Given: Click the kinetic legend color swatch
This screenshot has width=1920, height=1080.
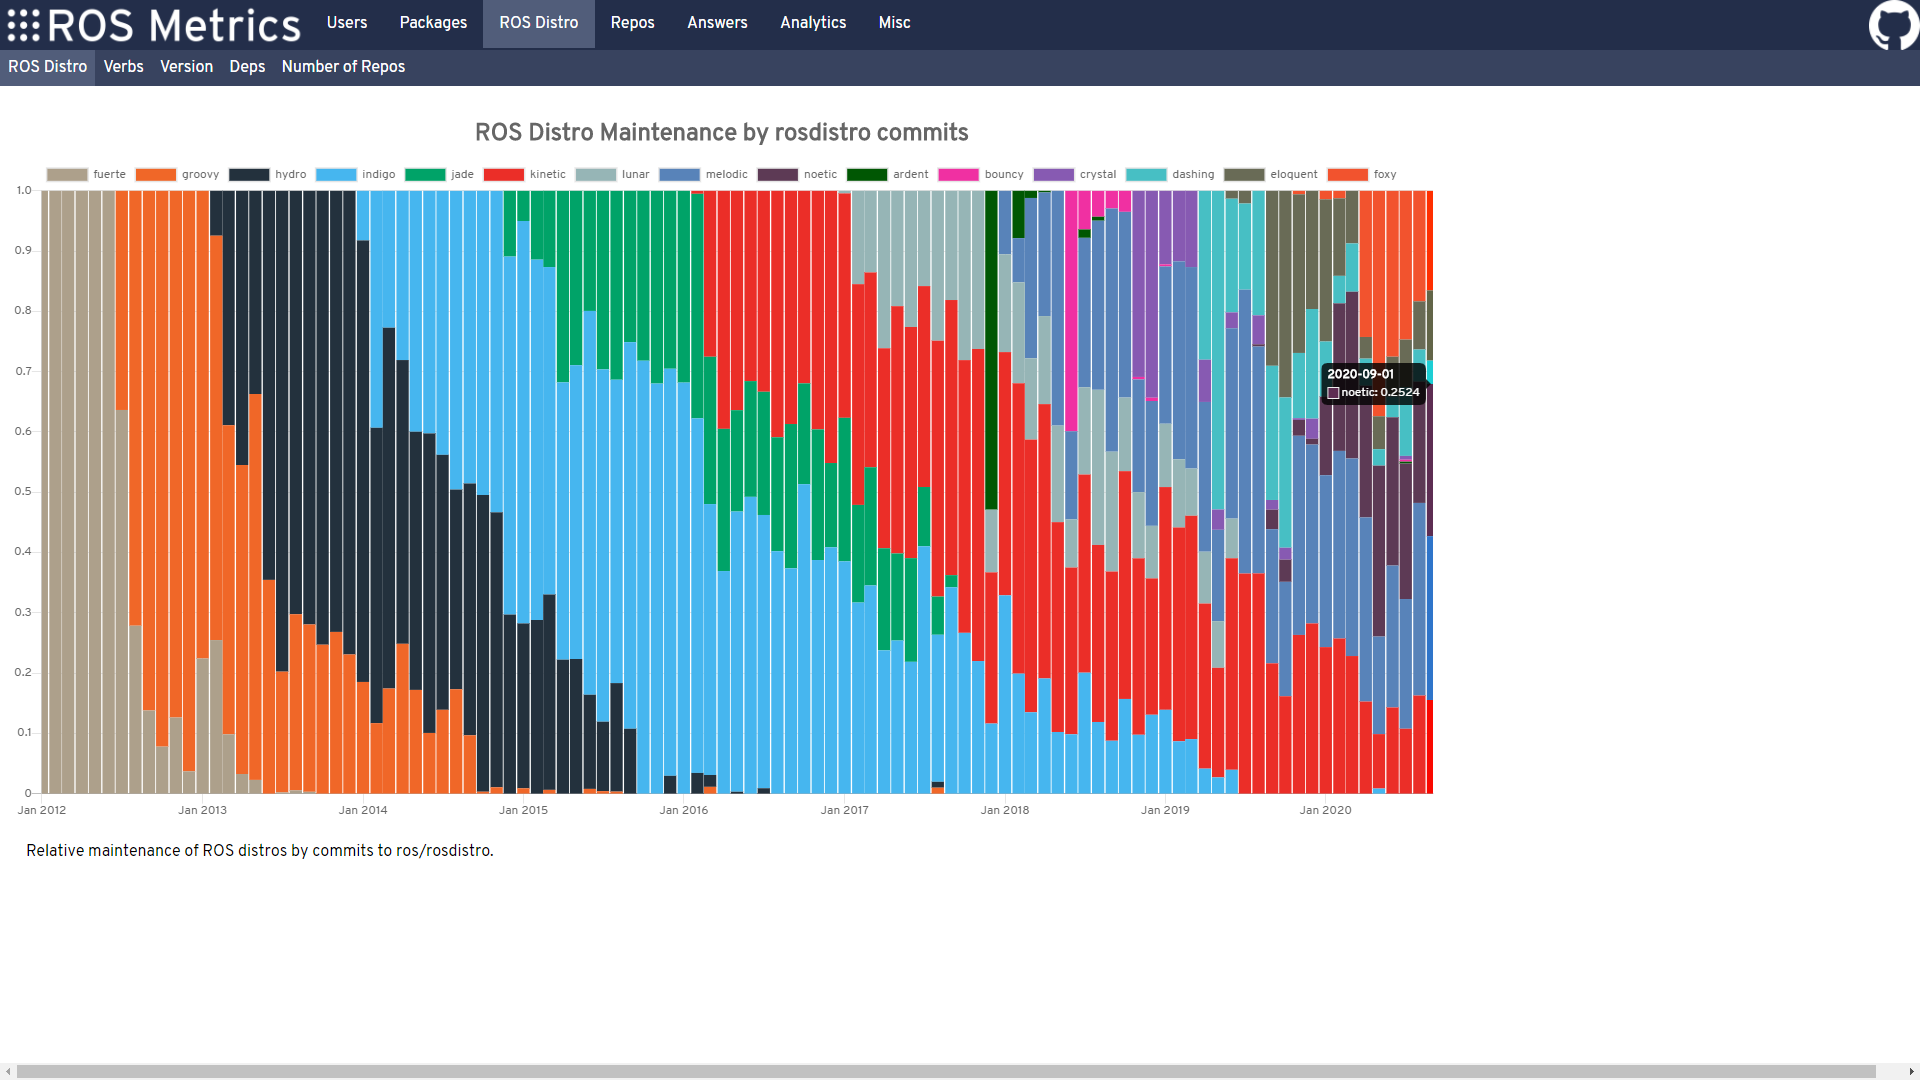Looking at the screenshot, I should pyautogui.click(x=504, y=174).
